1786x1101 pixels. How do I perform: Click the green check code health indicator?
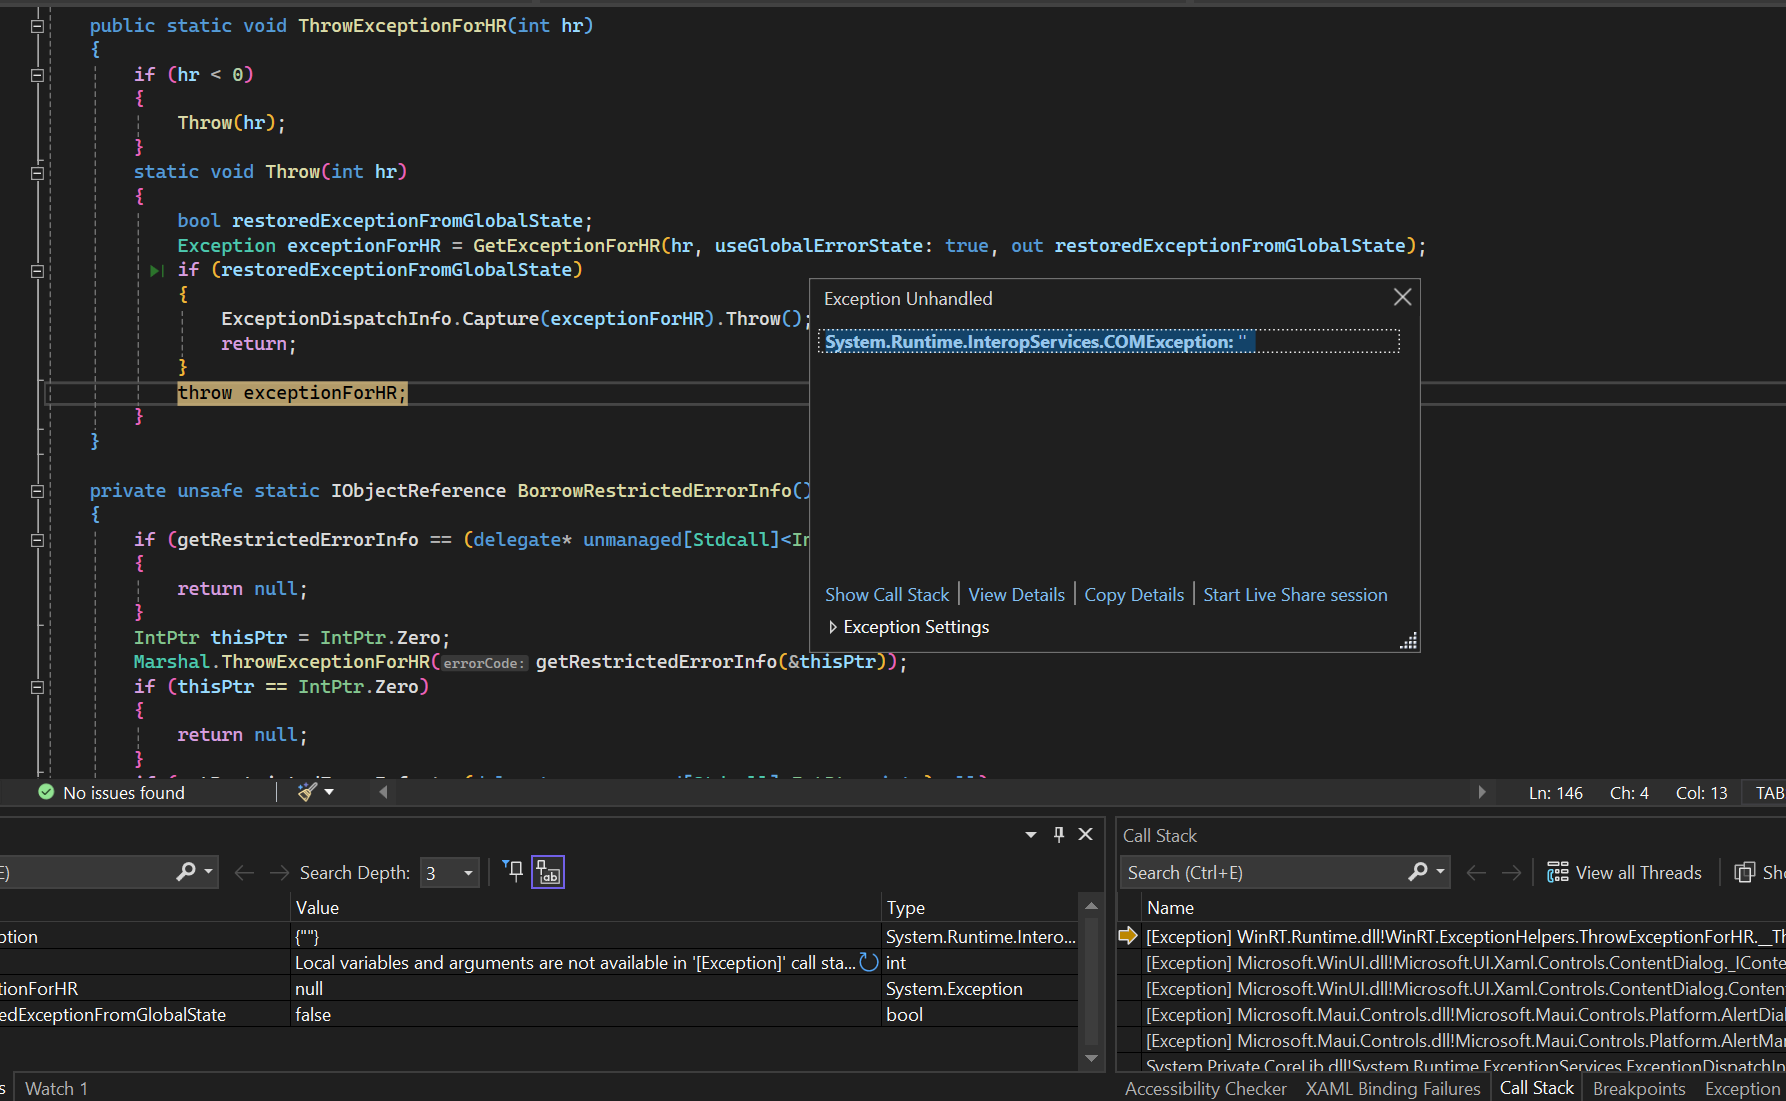[x=45, y=792]
